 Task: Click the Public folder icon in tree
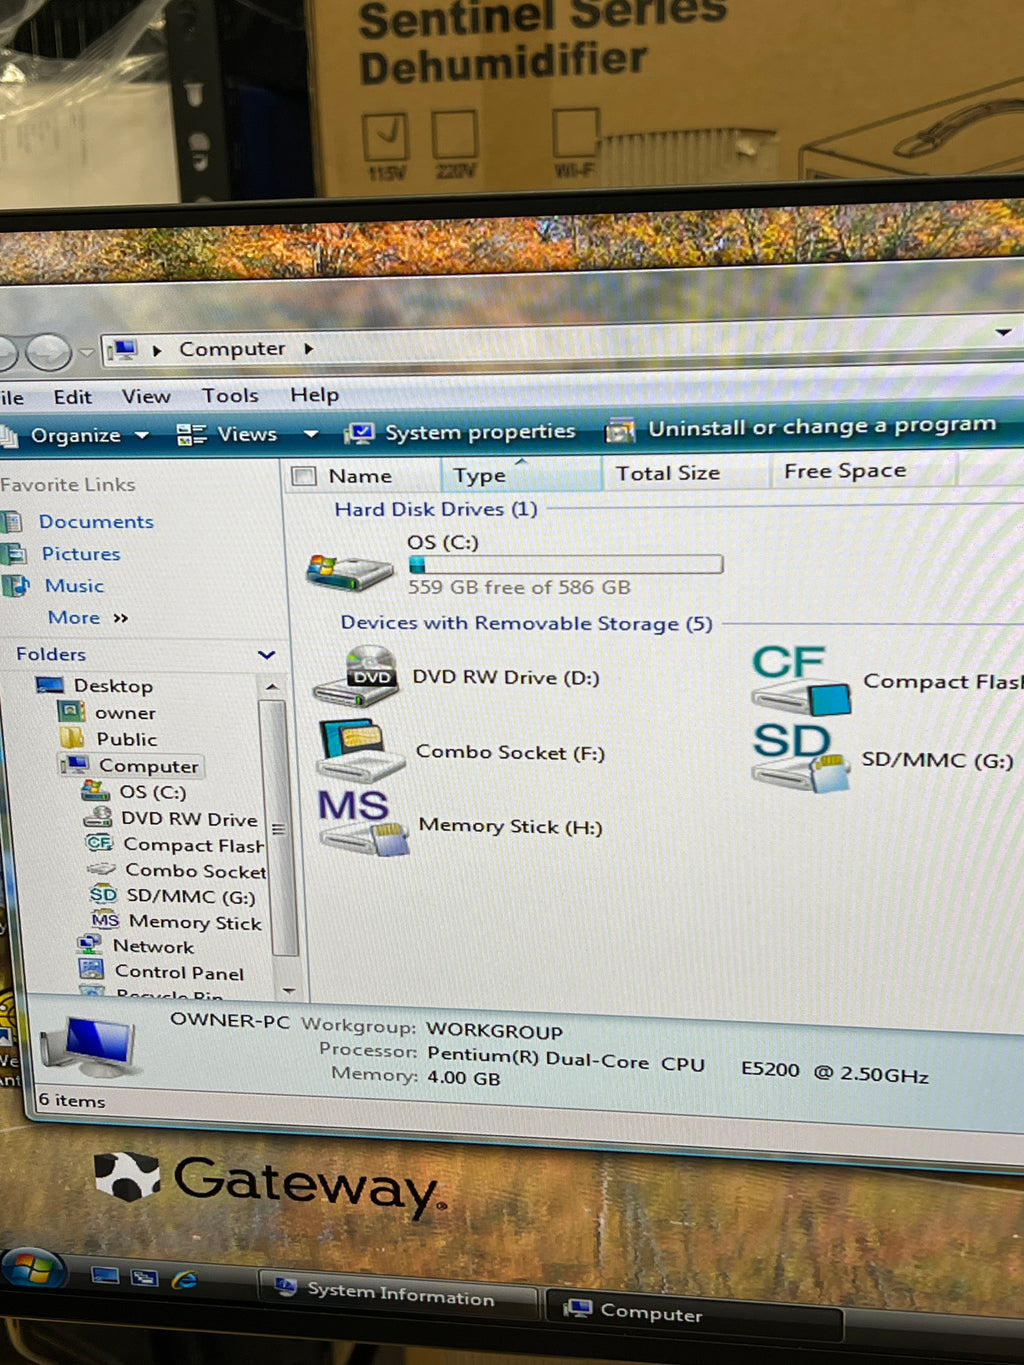(x=72, y=738)
